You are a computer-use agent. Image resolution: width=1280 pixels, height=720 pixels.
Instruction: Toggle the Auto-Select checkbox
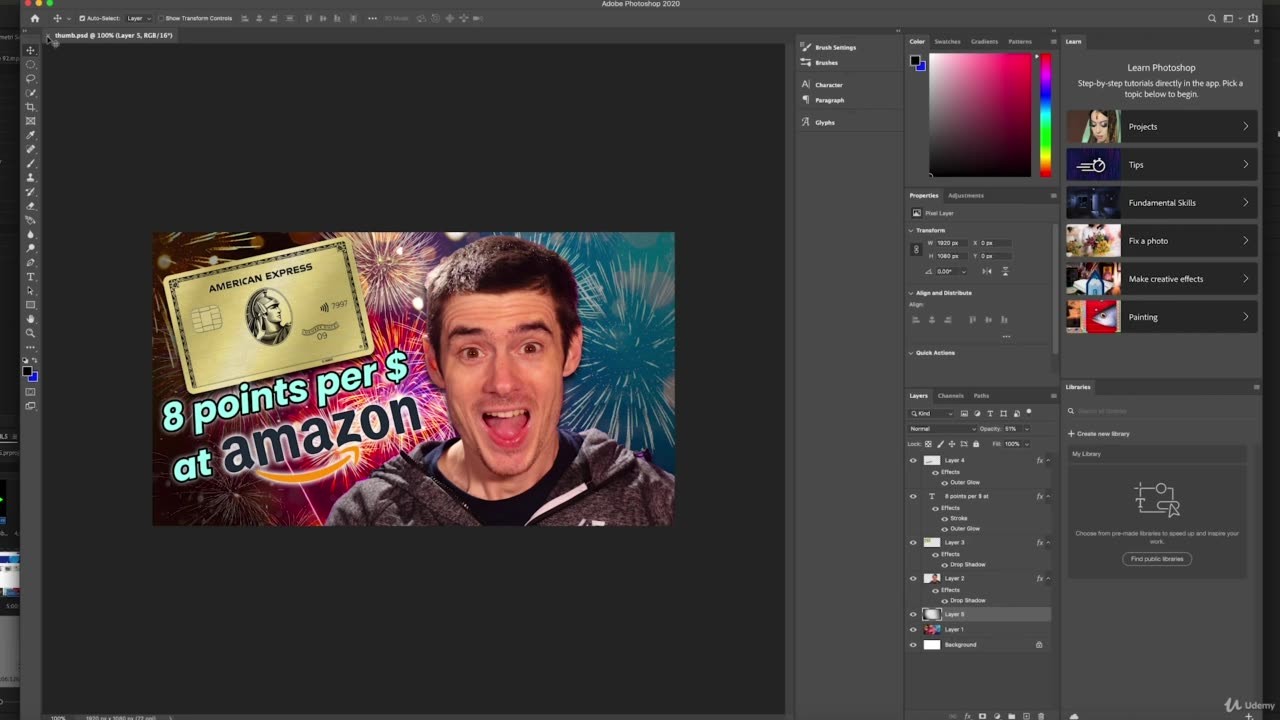point(82,18)
